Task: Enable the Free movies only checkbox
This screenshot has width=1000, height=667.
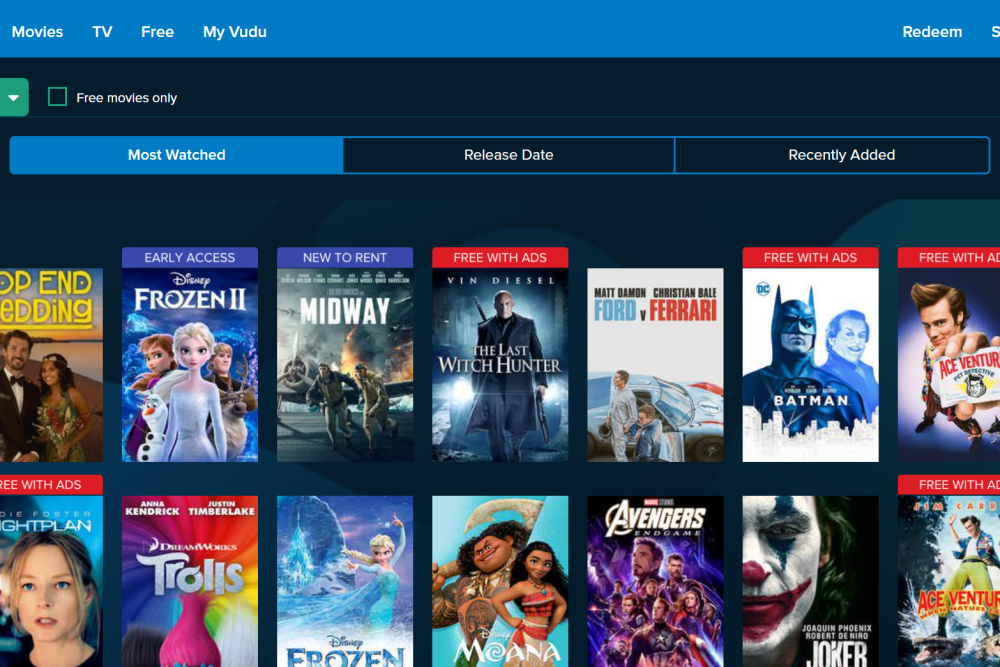Action: click(57, 97)
